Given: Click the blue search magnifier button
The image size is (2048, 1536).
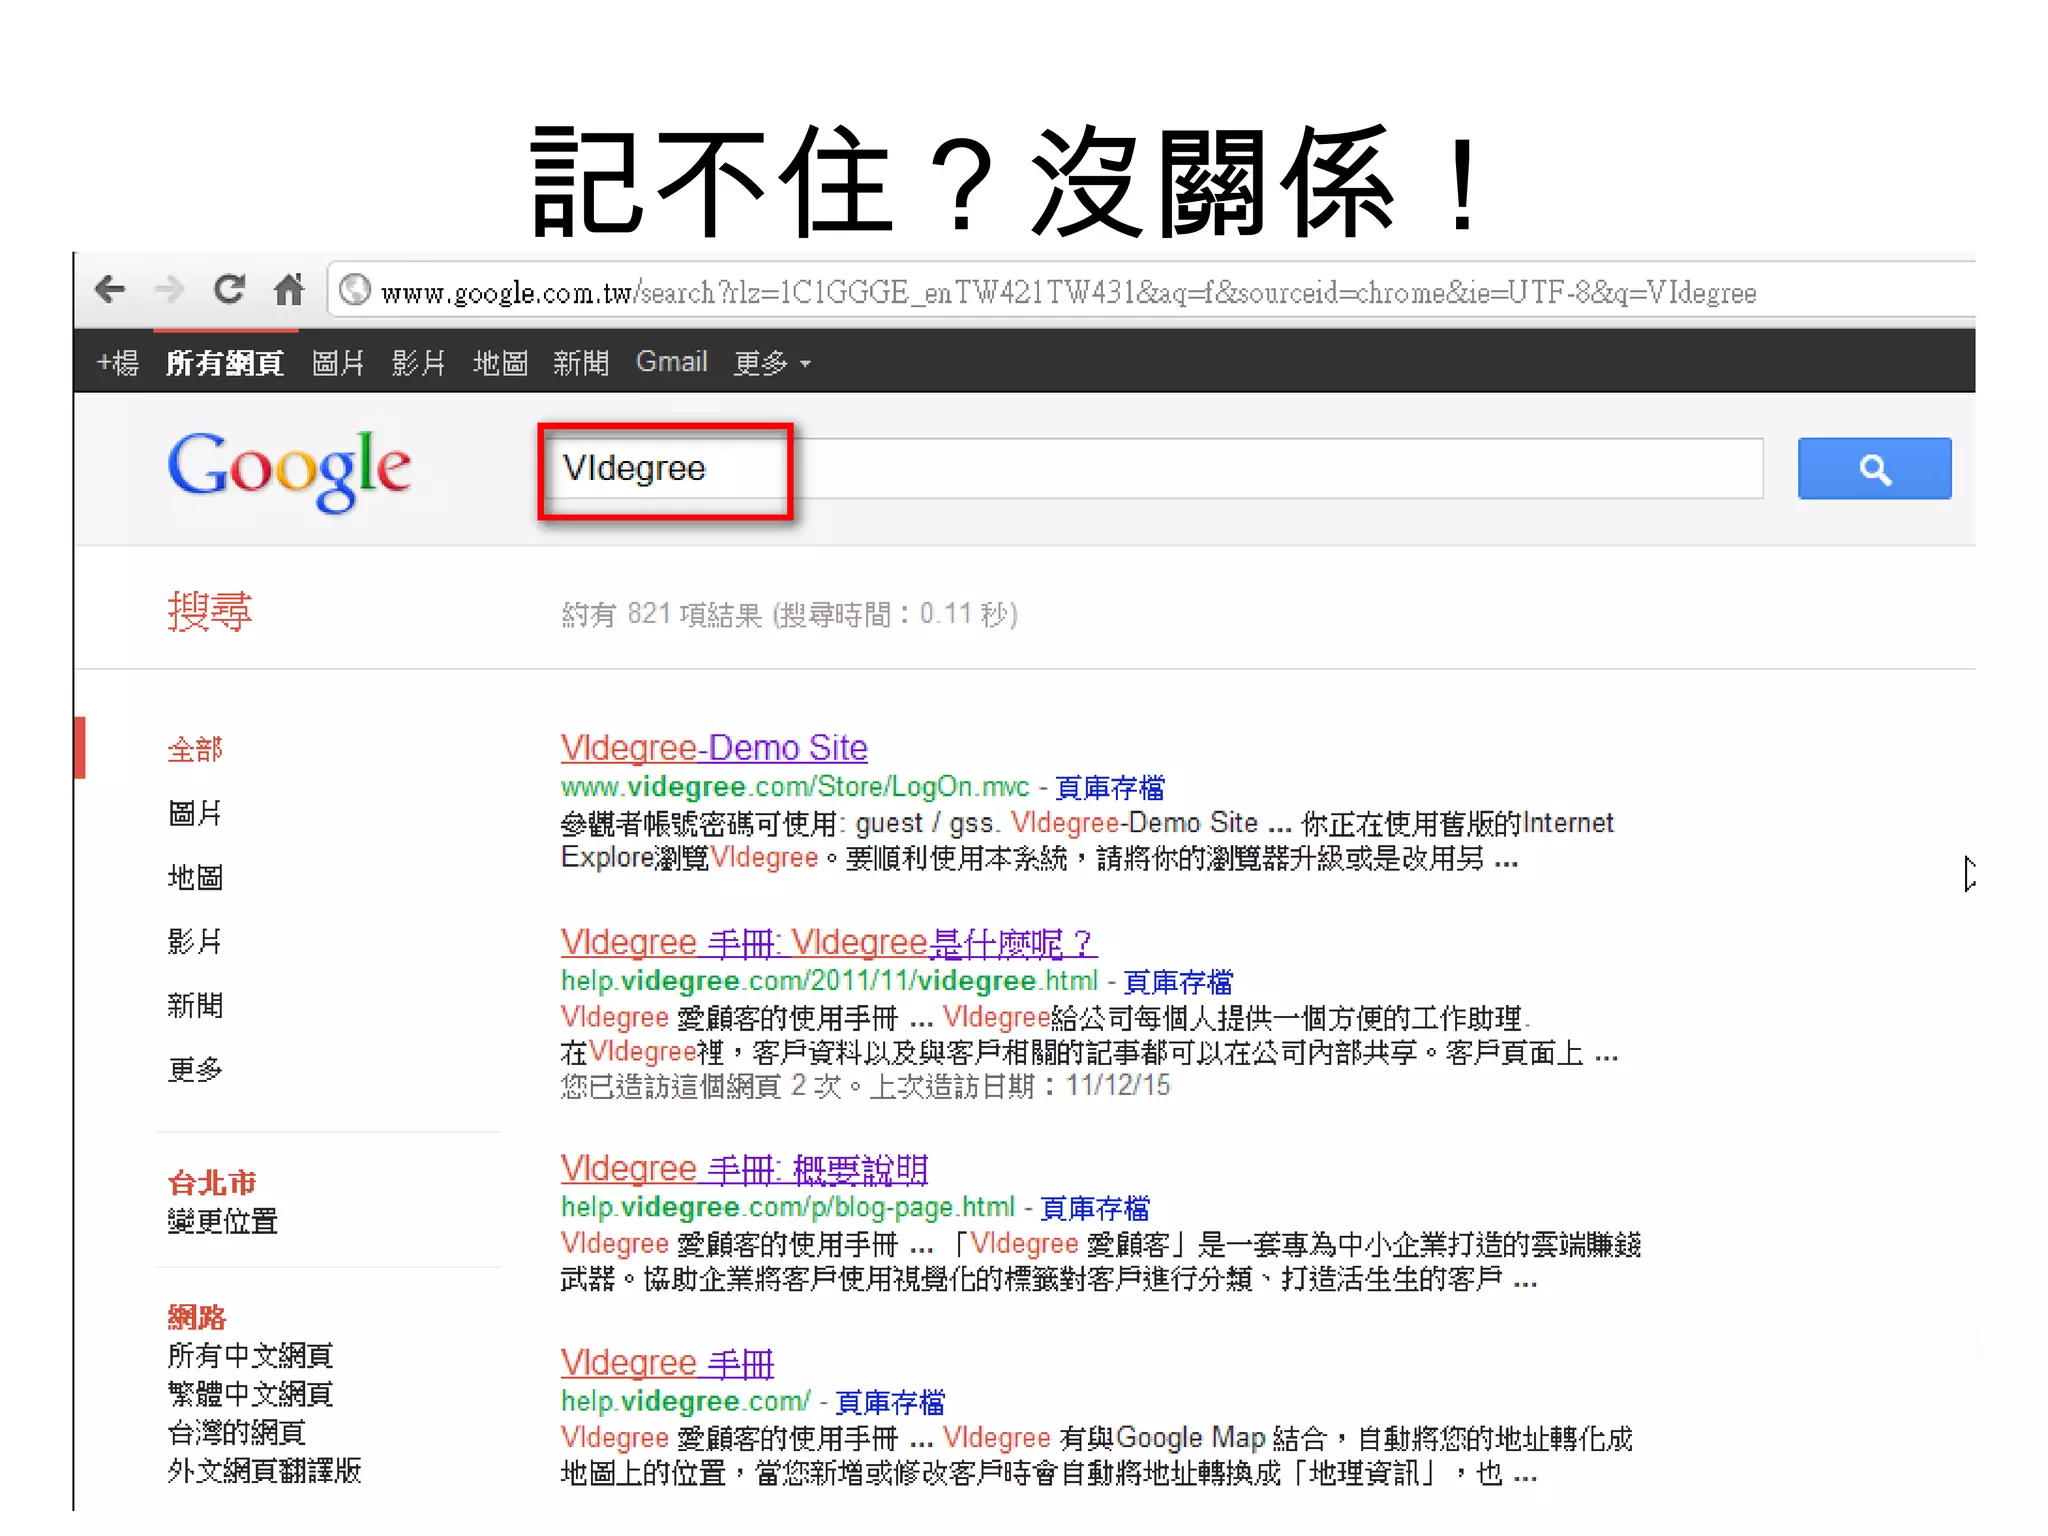Looking at the screenshot, I should point(1874,468).
